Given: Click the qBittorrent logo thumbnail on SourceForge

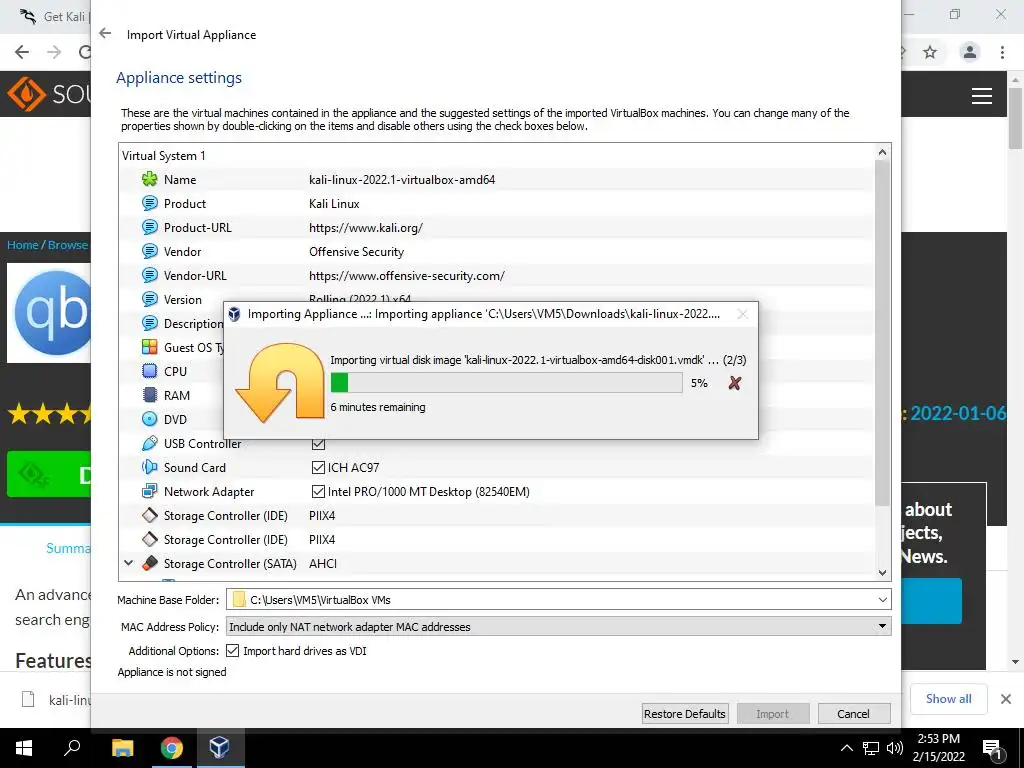Looking at the screenshot, I should coord(49,313).
